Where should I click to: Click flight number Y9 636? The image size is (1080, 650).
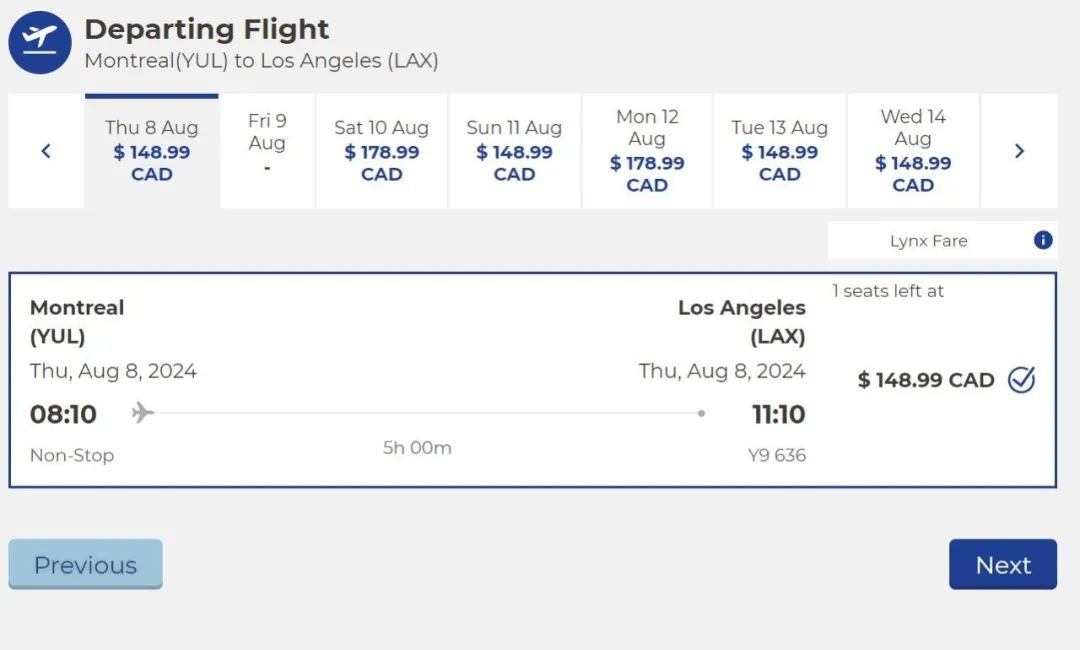pos(777,455)
